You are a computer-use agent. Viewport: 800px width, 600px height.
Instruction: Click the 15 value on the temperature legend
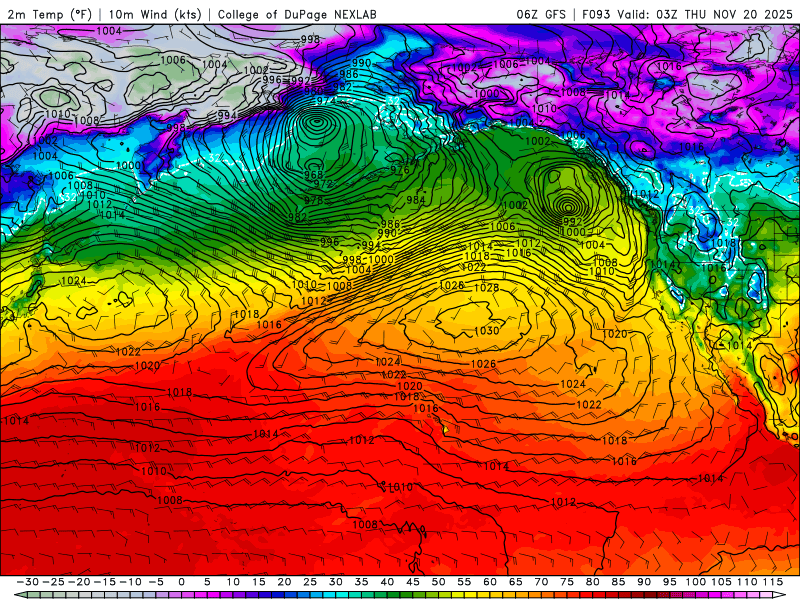(259, 582)
